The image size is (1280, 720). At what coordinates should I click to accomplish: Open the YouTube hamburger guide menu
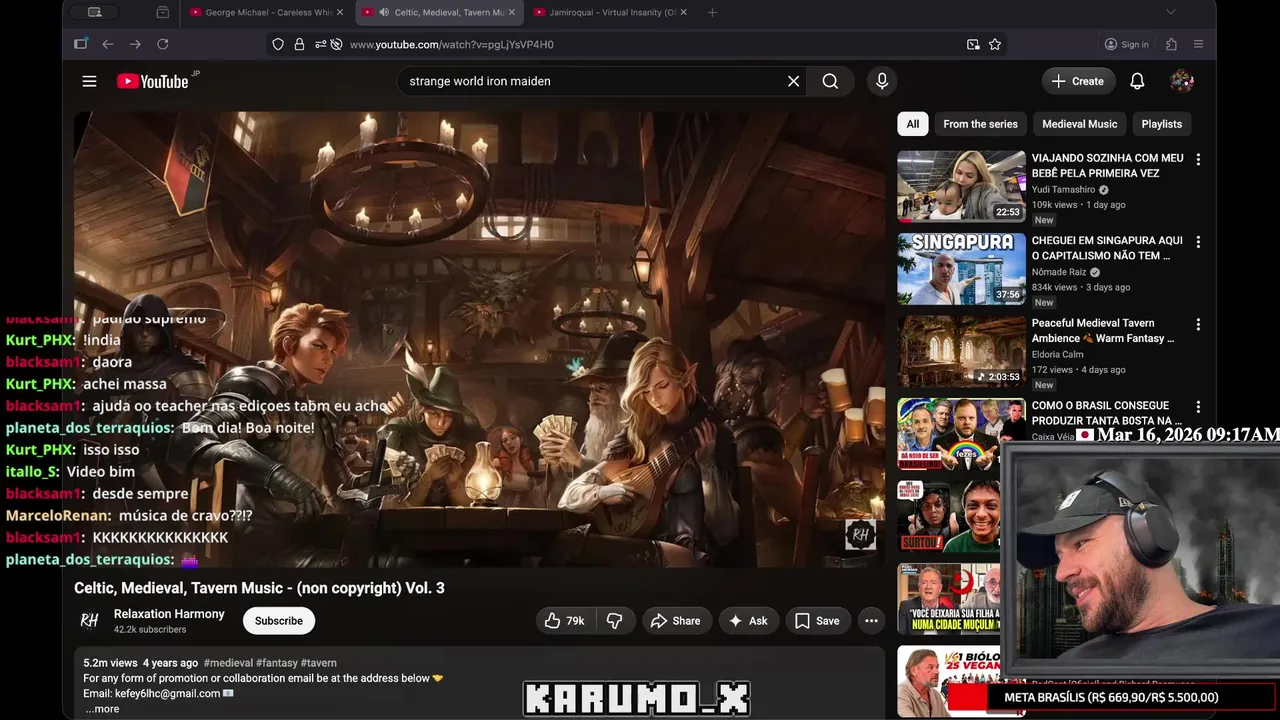coord(89,81)
